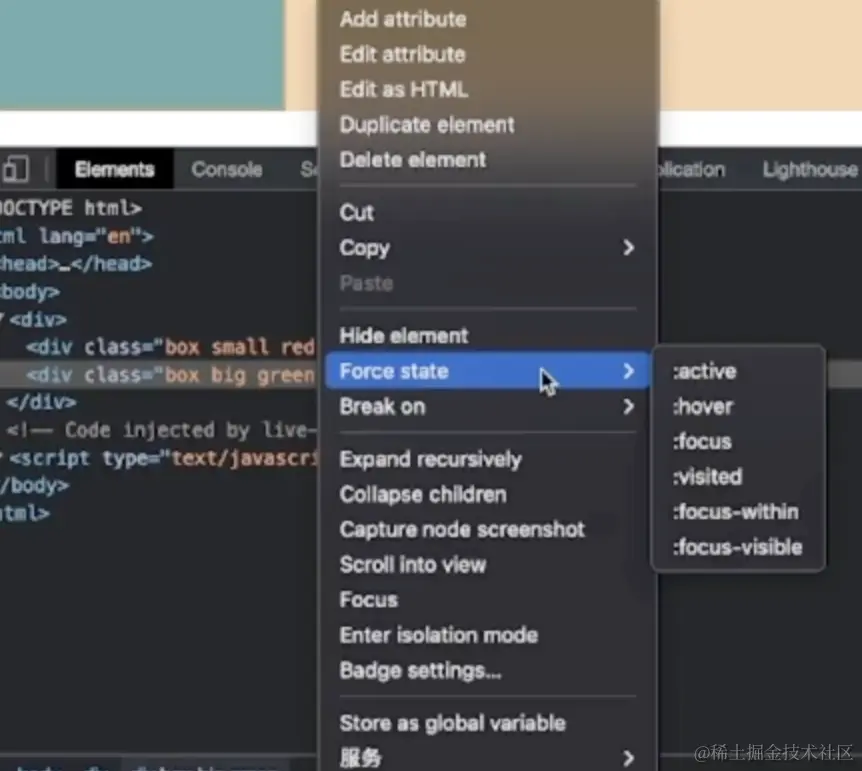This screenshot has height=771, width=862.
Task: Select the script text/javascript node
Action: pyautogui.click(x=163, y=458)
